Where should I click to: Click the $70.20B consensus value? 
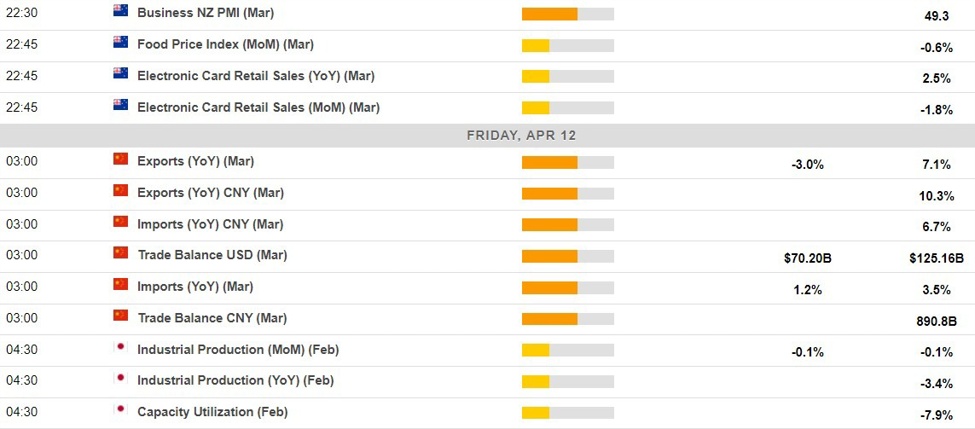[x=807, y=258]
